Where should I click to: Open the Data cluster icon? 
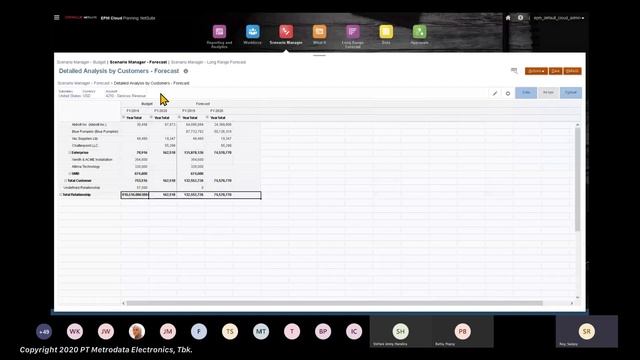point(386,32)
